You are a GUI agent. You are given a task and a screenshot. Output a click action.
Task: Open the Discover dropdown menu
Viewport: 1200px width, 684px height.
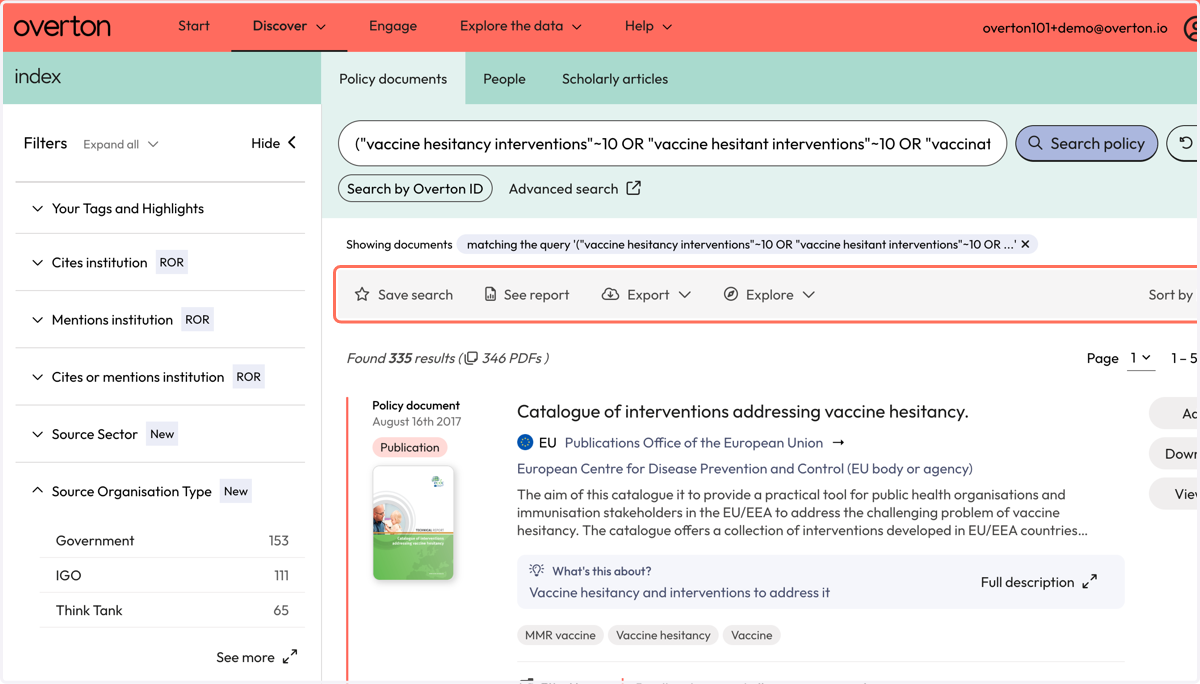coord(289,26)
